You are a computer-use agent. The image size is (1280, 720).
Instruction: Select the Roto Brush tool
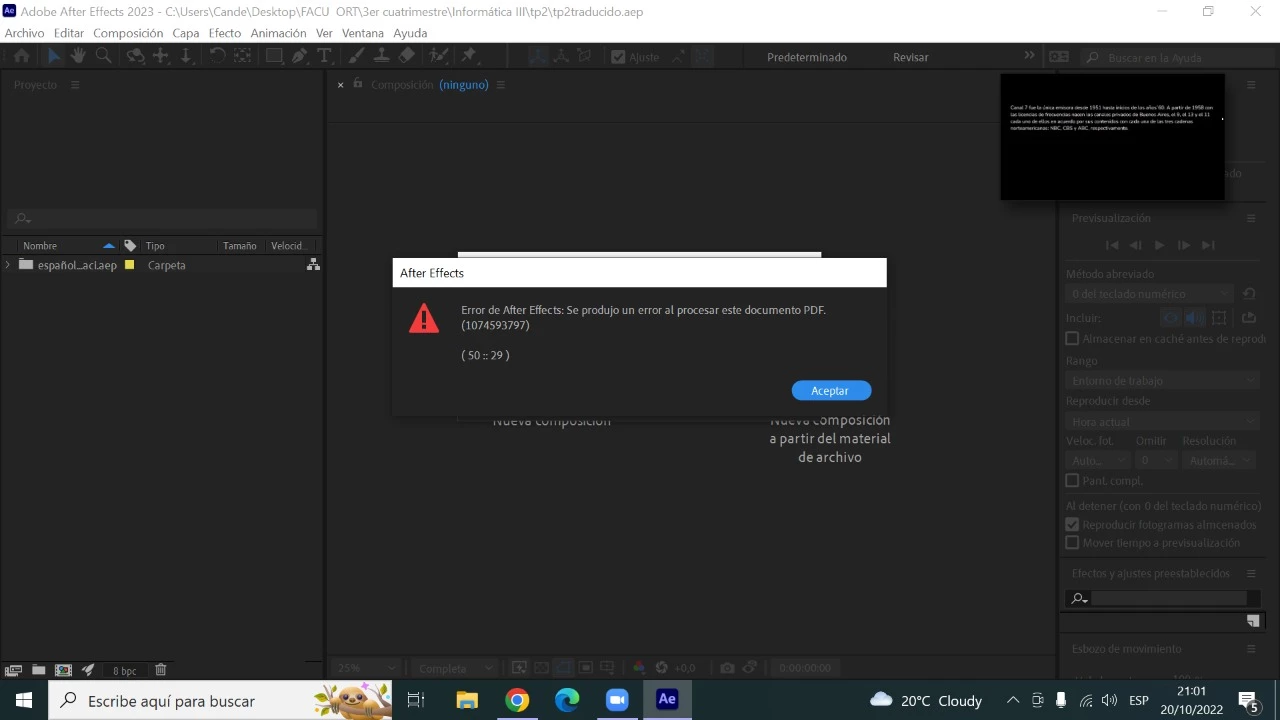pyautogui.click(x=439, y=57)
